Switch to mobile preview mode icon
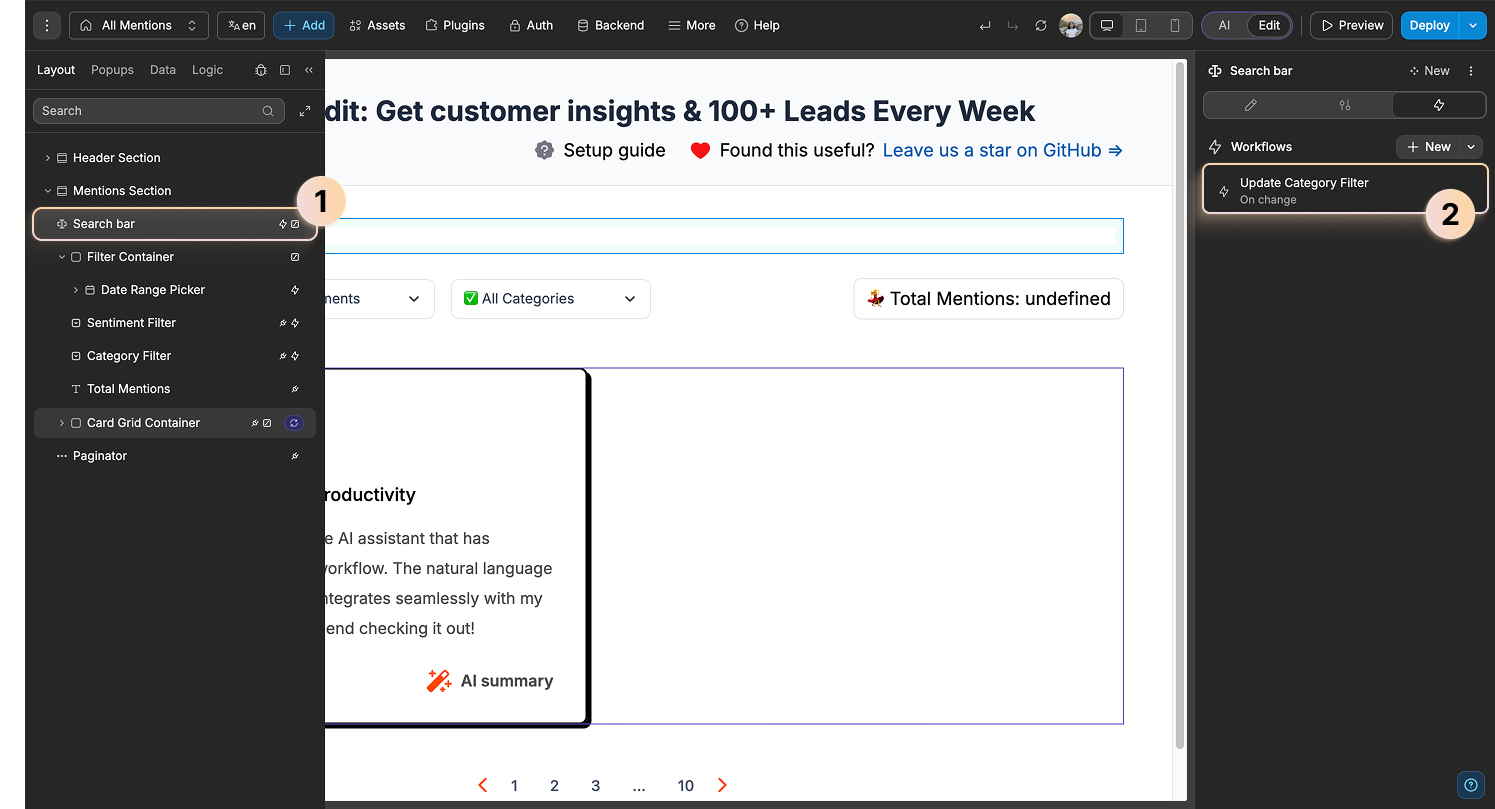Viewport: 1495px width, 809px height. point(1173,25)
